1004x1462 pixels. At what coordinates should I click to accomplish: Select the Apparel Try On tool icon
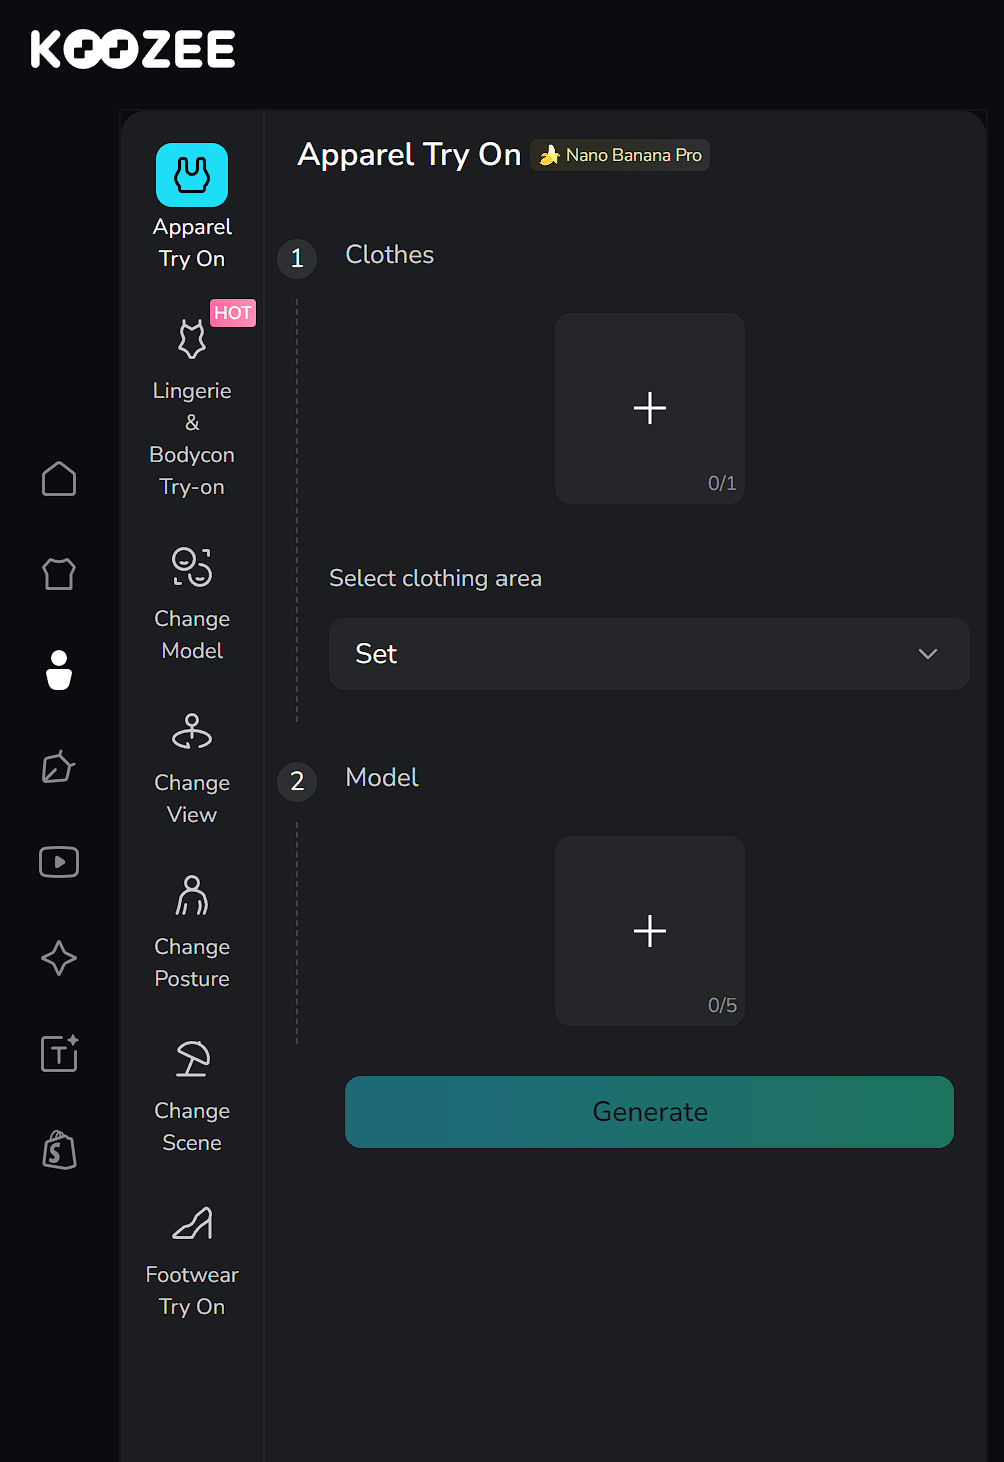tap(192, 176)
